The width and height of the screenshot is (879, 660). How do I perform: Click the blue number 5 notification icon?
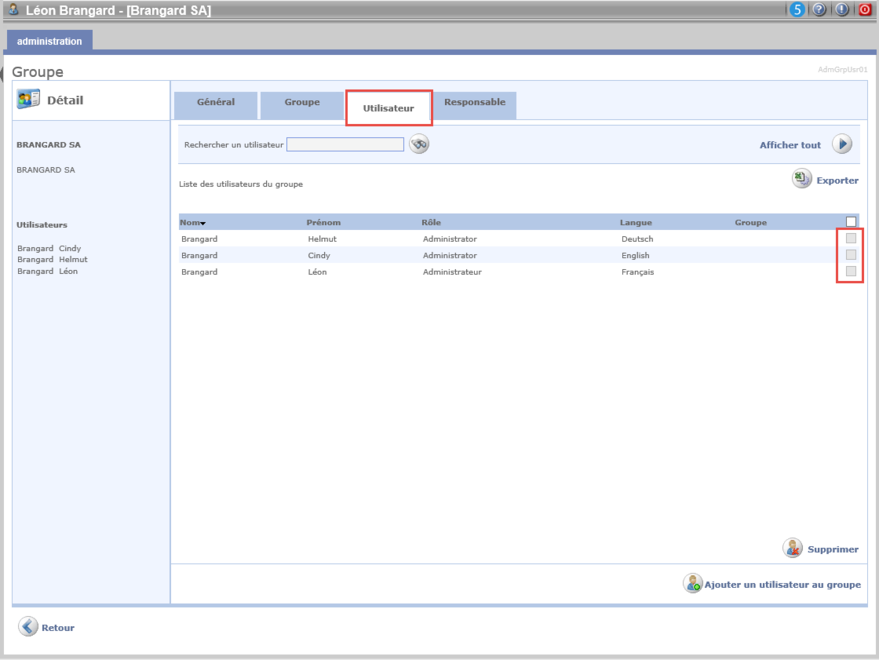click(x=797, y=10)
